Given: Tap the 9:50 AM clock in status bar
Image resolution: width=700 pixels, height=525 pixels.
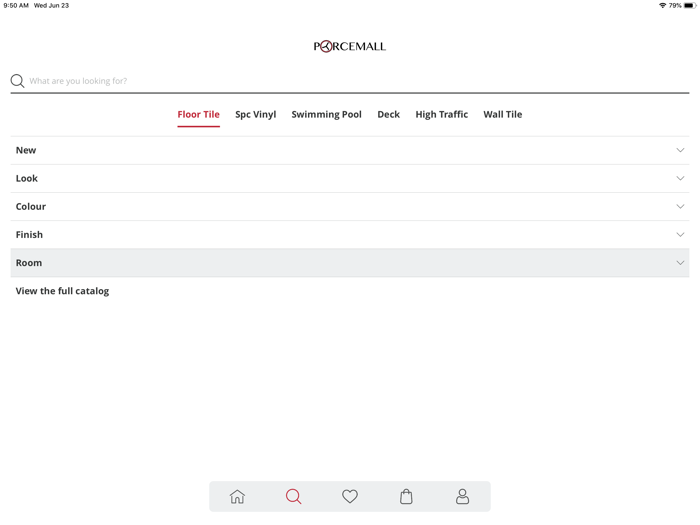Looking at the screenshot, I should point(16,5).
